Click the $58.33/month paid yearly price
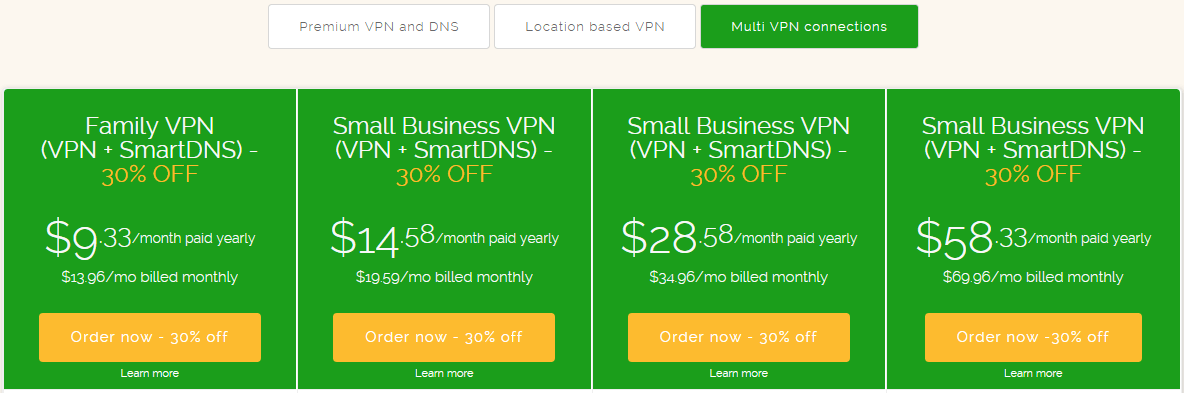The height and width of the screenshot is (393, 1184). tap(1034, 237)
